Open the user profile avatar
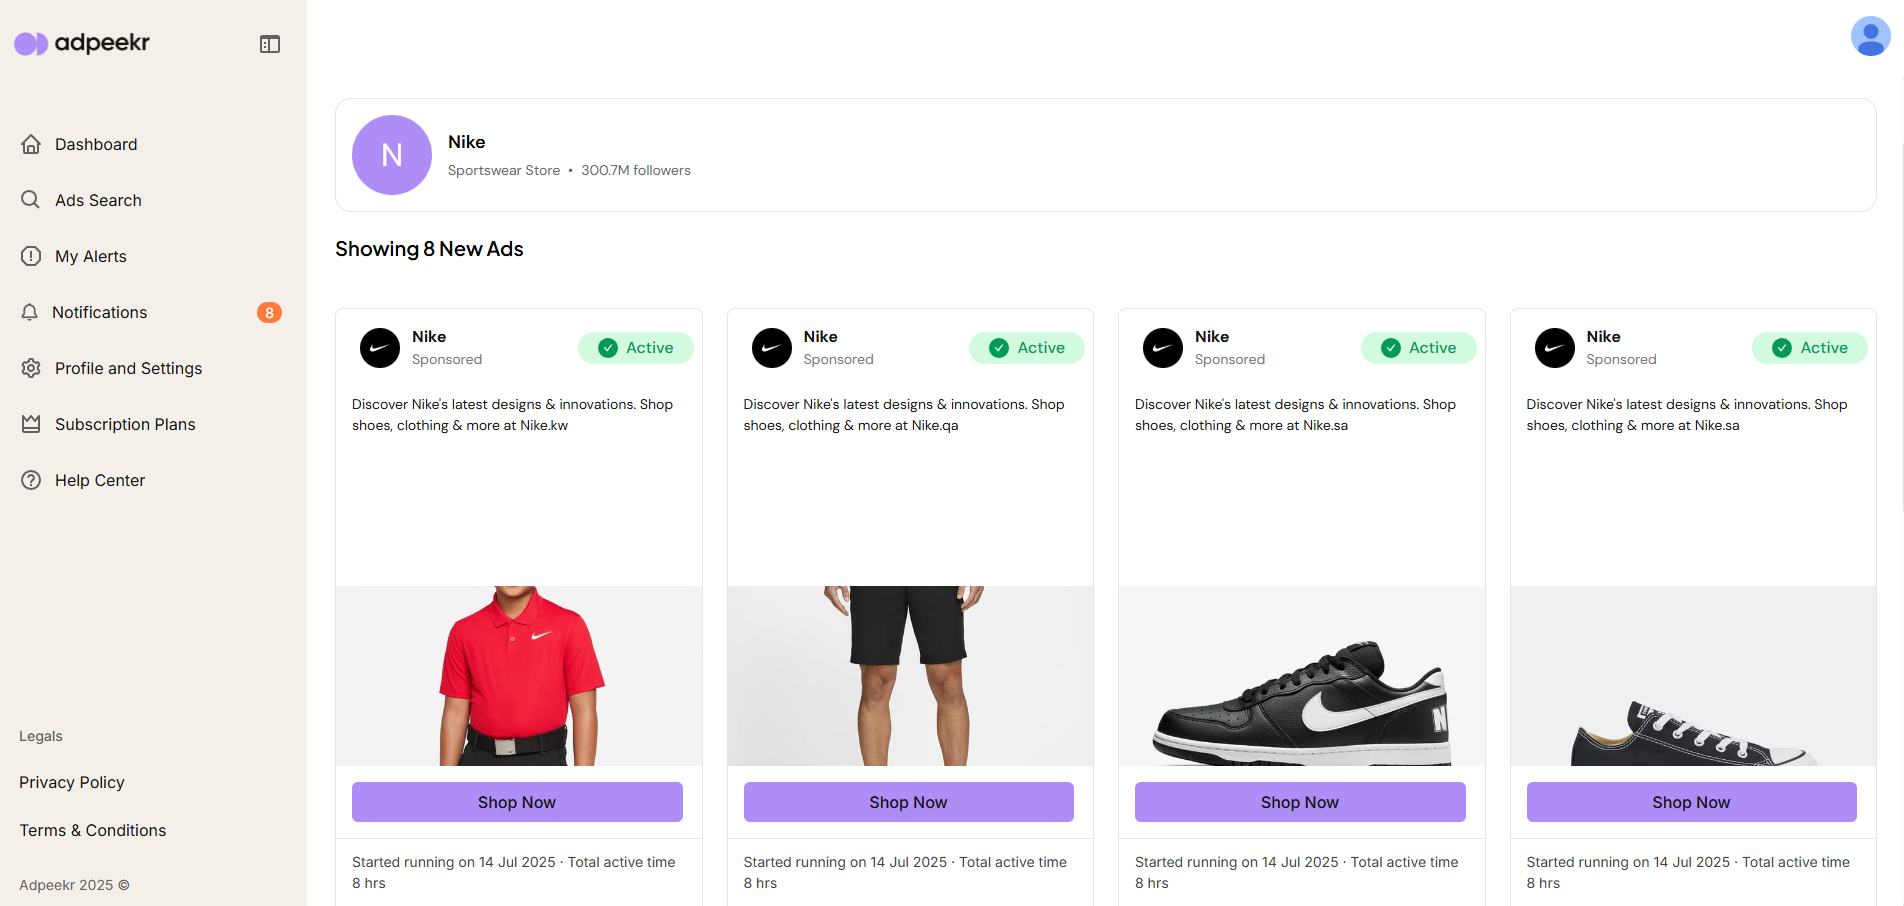This screenshot has width=1904, height=906. click(x=1870, y=37)
